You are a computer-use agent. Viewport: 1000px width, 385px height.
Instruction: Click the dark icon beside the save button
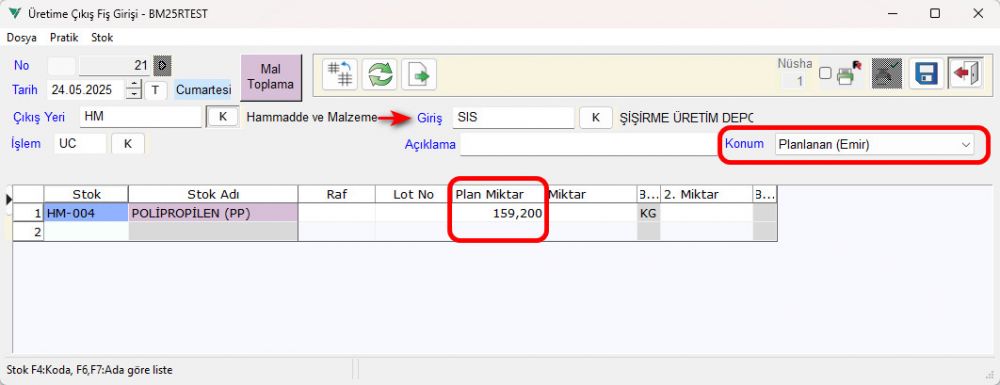[x=887, y=73]
